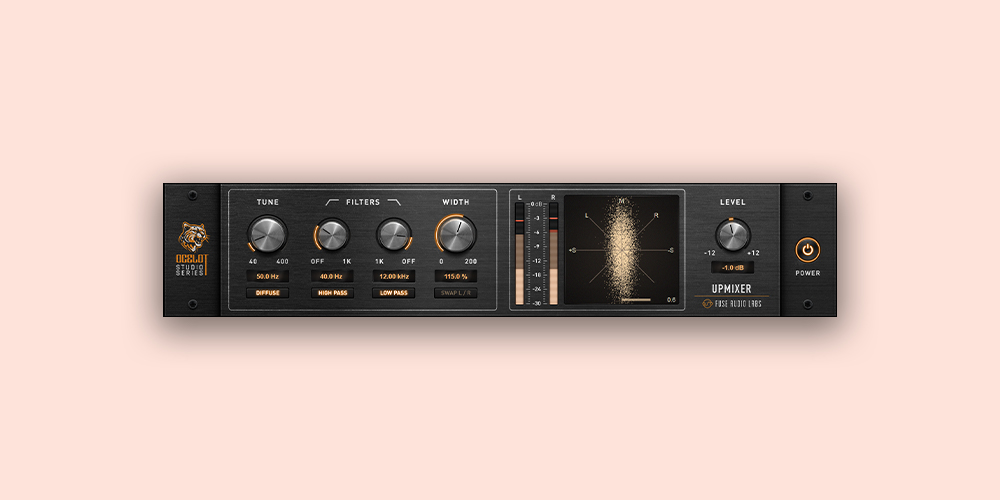Click the TUNE knob
This screenshot has height=500, width=1000.
point(267,234)
